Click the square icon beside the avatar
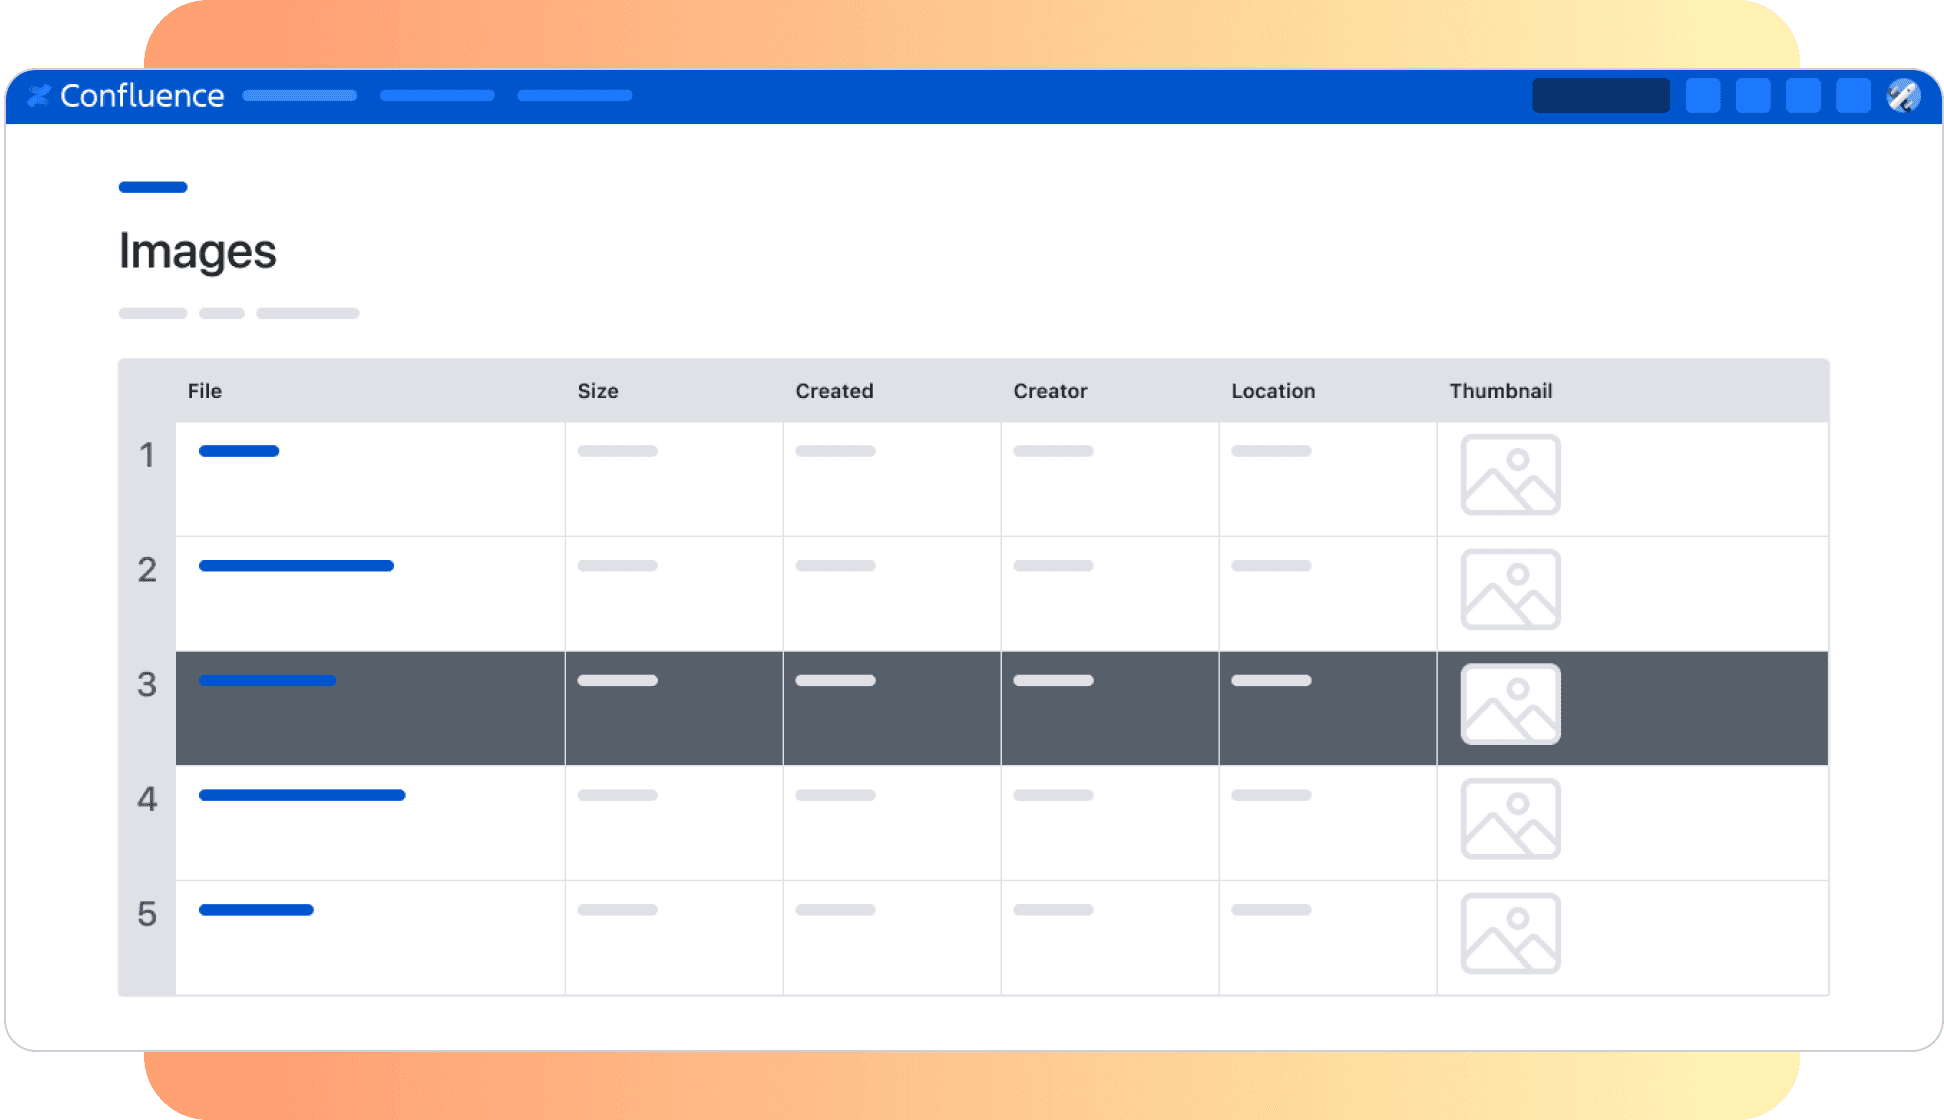 1853,95
